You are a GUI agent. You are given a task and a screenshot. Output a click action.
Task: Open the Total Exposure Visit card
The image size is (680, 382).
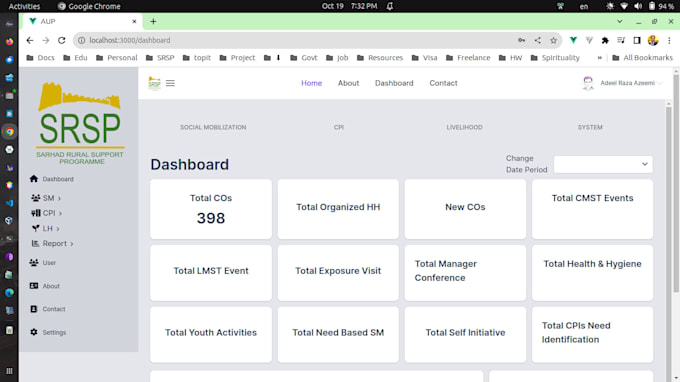click(x=338, y=273)
